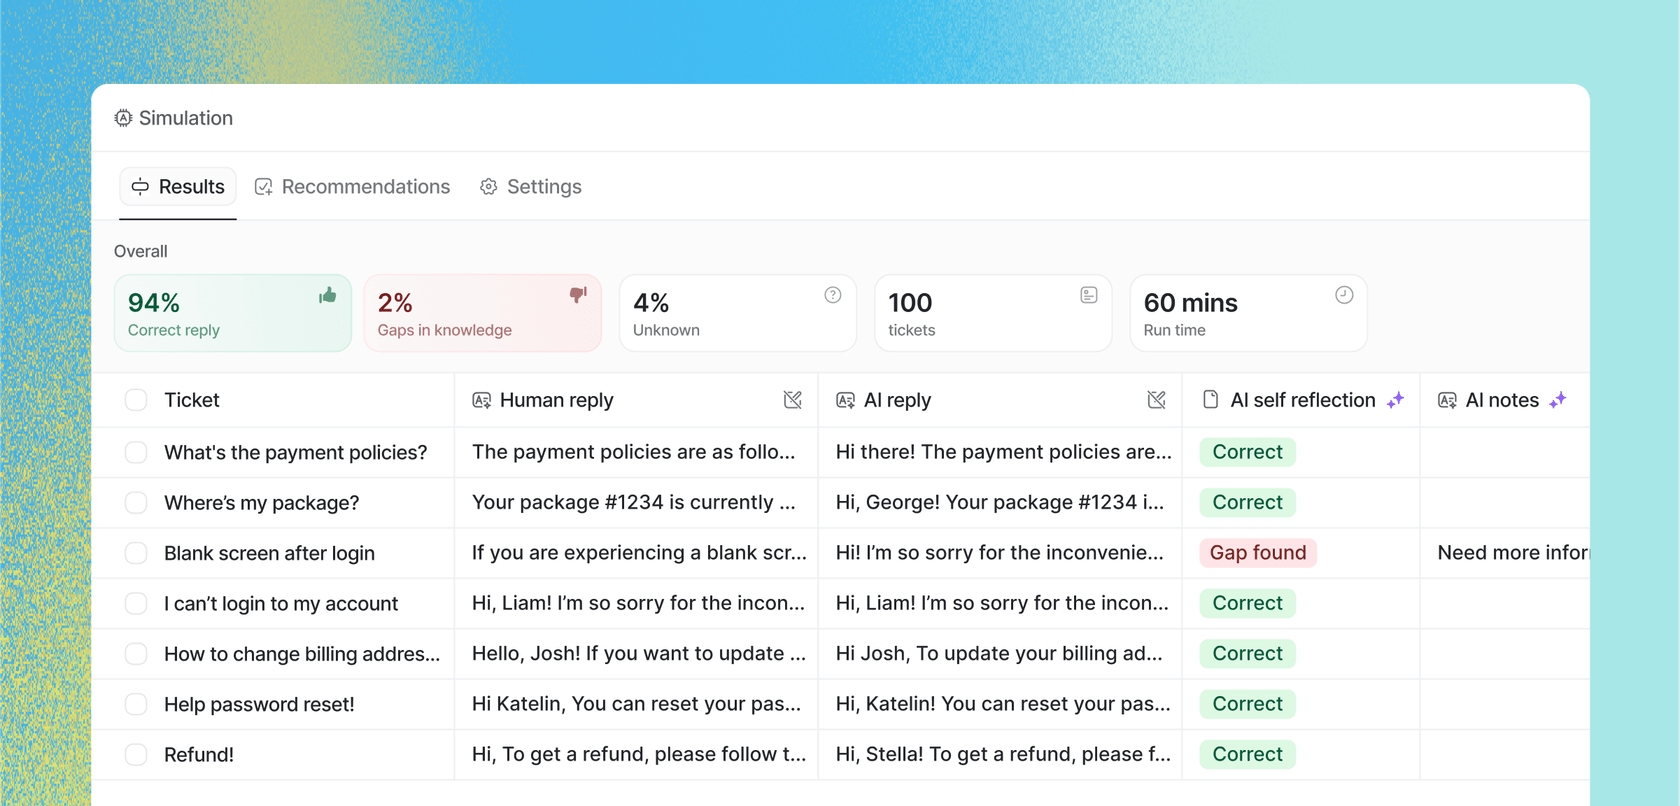Open the 'I can't login to my account' ticket
The image size is (1680, 806).
click(281, 604)
